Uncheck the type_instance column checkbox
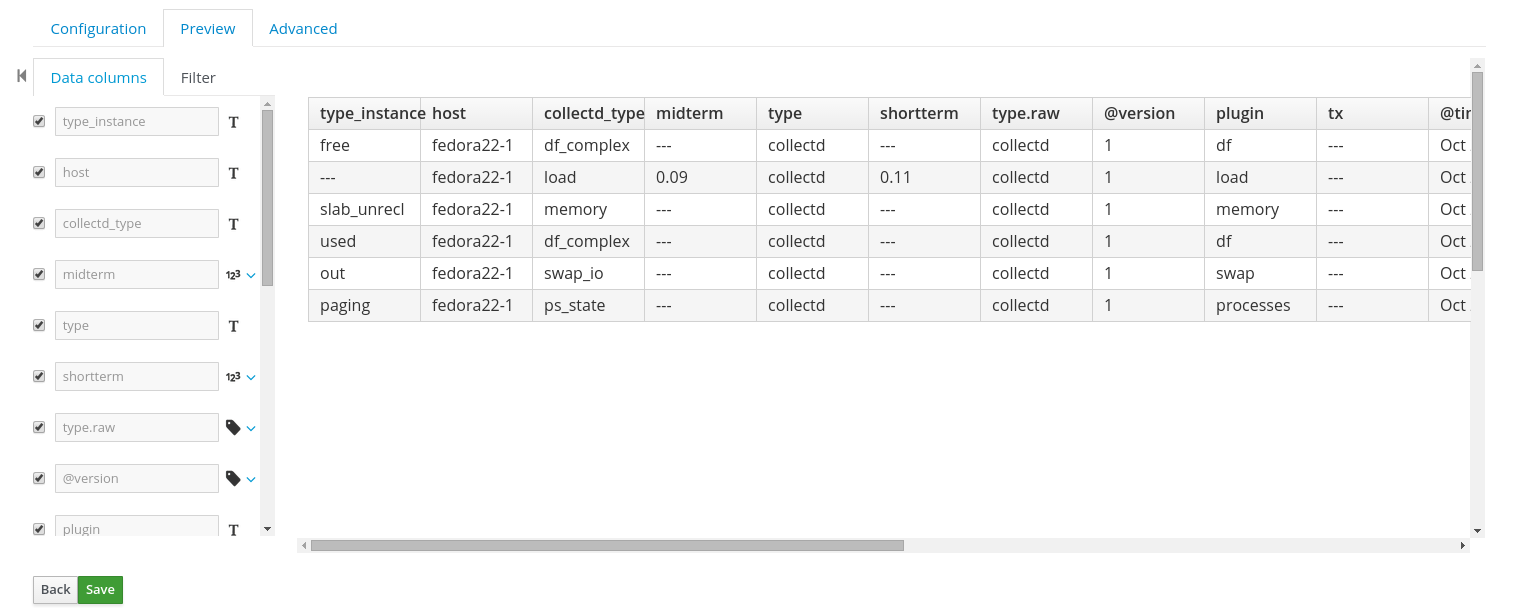The height and width of the screenshot is (615, 1515). coord(39,121)
